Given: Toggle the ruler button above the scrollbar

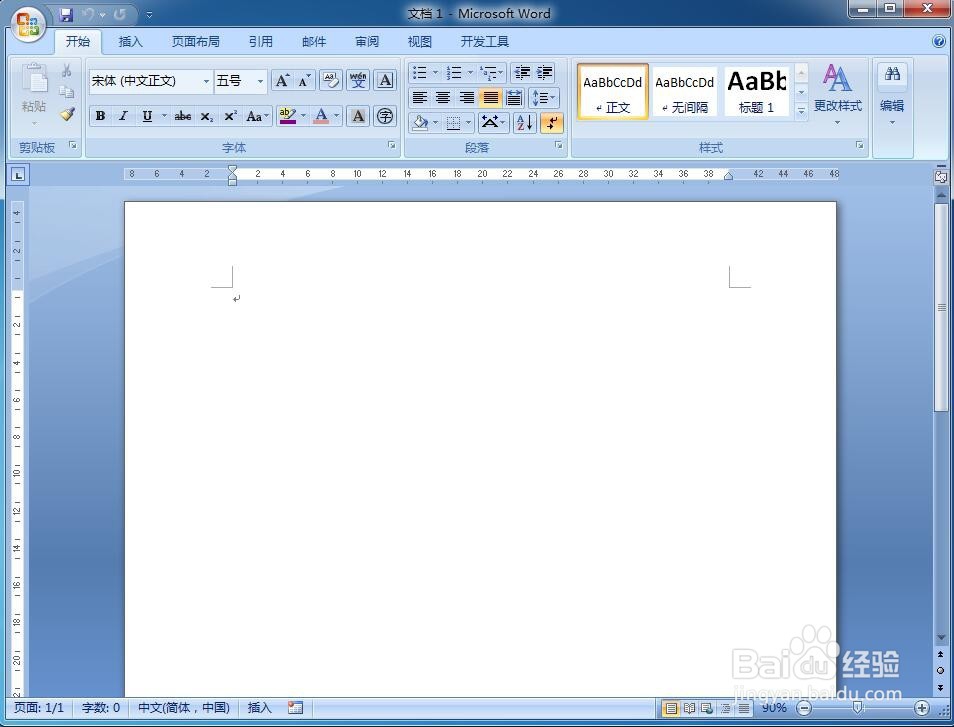Looking at the screenshot, I should (x=941, y=176).
